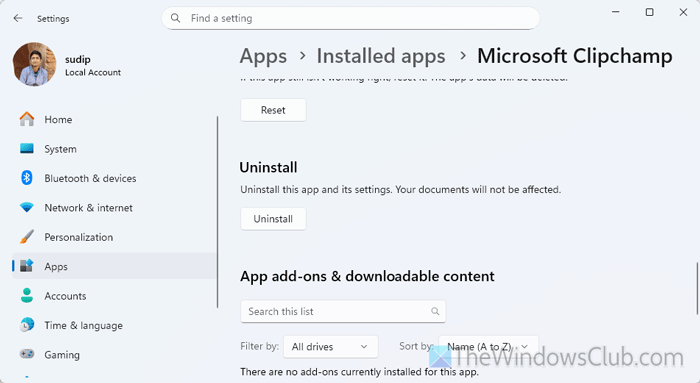The height and width of the screenshot is (383, 700).
Task: Click the Uninstall button
Action: point(273,219)
